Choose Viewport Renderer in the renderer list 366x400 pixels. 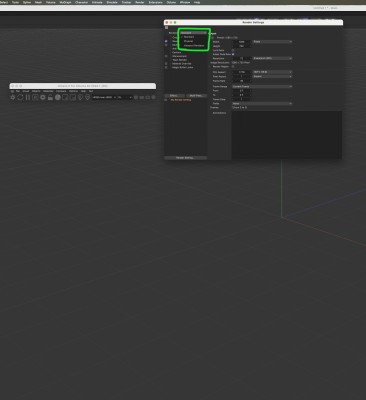tap(194, 45)
